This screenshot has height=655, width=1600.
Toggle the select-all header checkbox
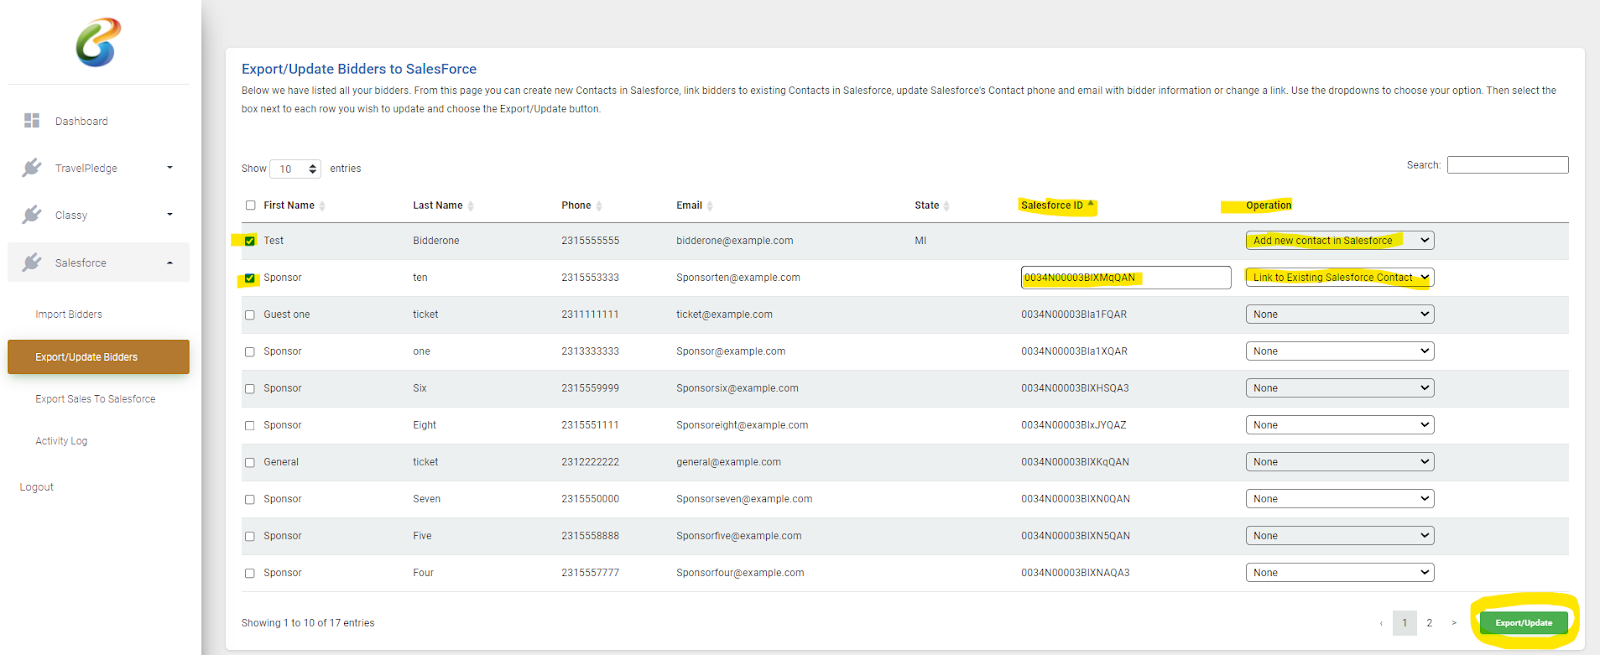point(250,205)
